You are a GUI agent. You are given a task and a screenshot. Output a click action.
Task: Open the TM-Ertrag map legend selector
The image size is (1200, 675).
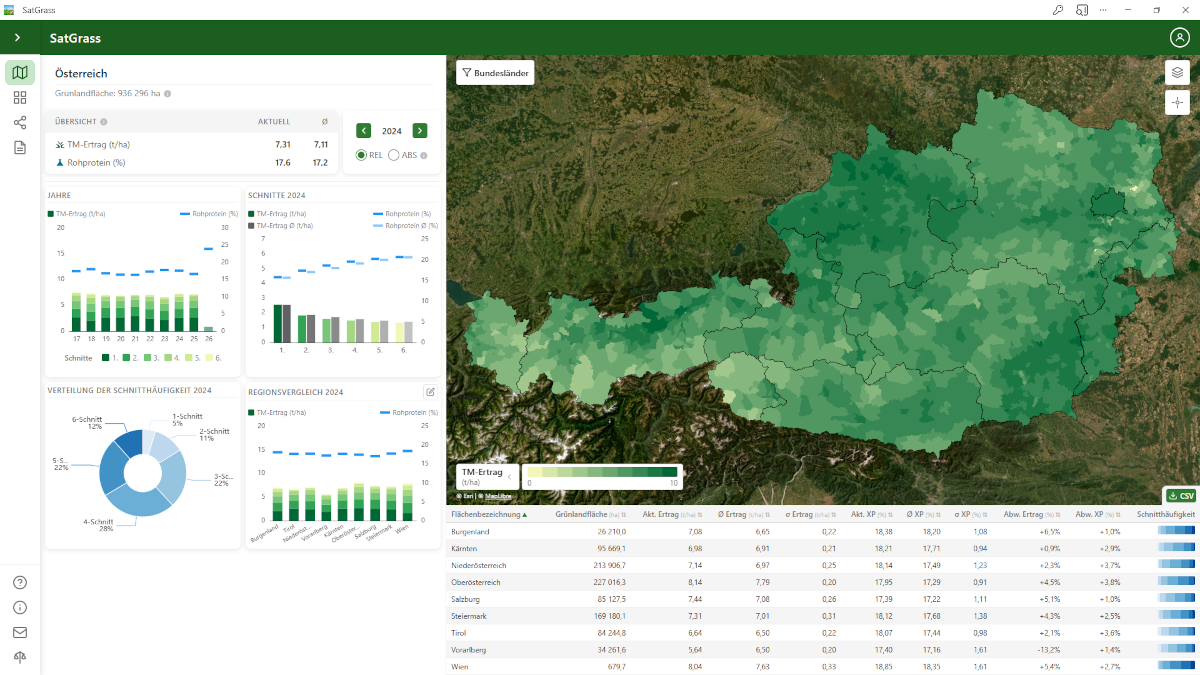pyautogui.click(x=486, y=476)
